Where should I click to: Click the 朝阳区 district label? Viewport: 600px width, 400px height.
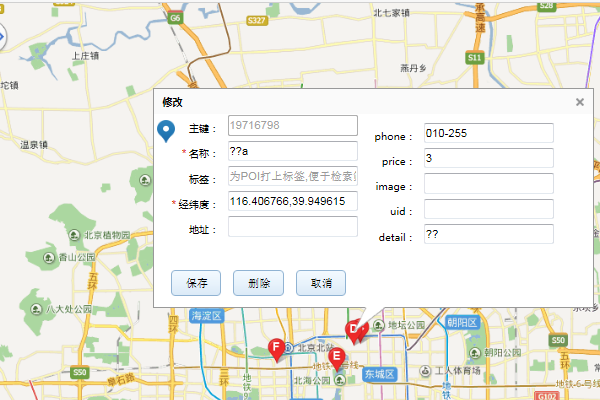[x=463, y=323]
